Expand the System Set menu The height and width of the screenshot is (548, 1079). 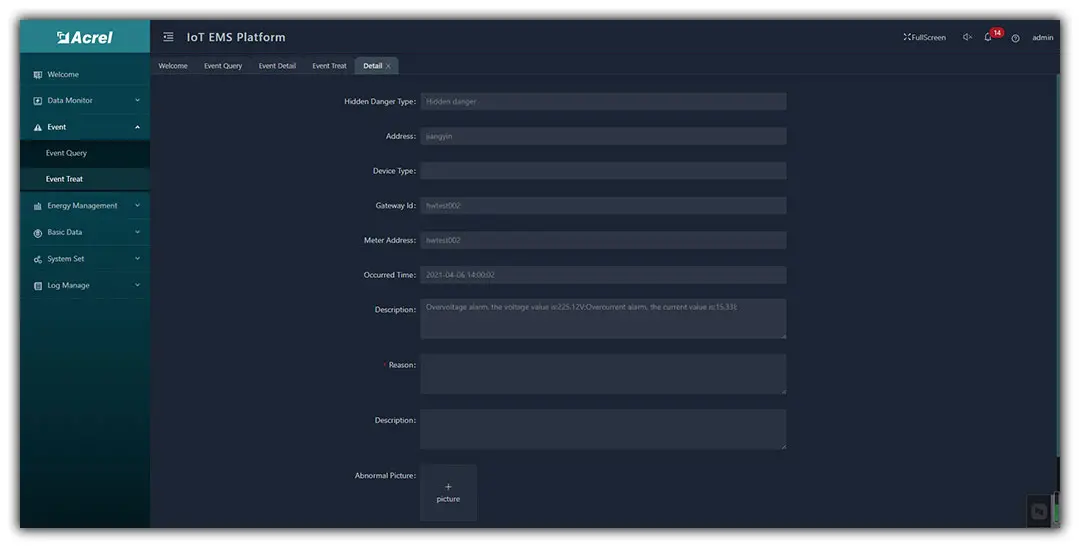[x=137, y=259]
